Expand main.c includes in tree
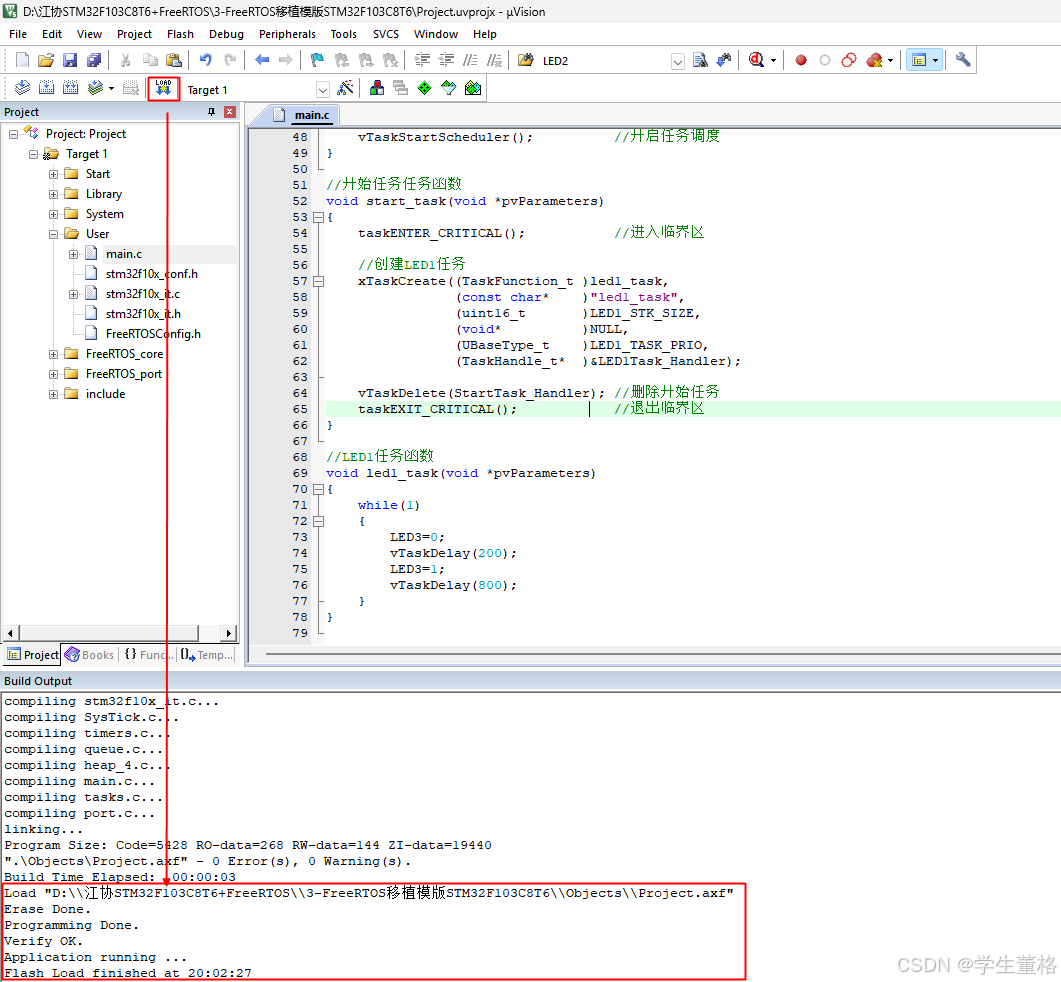 tap(74, 254)
